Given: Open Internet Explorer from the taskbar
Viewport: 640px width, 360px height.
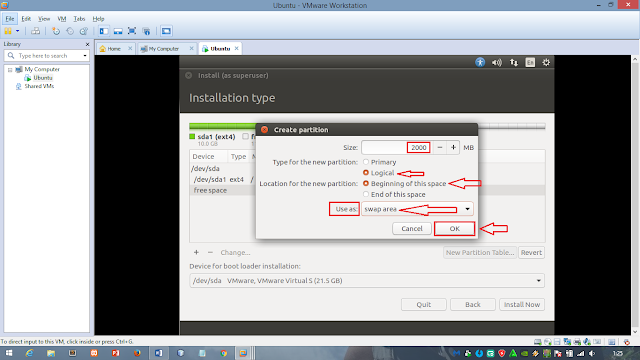Looking at the screenshot, I should 29,353.
